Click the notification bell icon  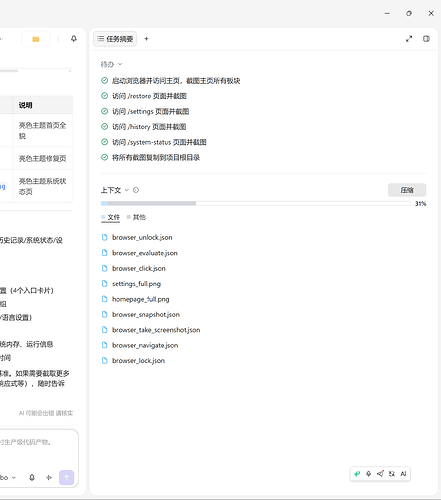[x=74, y=39]
